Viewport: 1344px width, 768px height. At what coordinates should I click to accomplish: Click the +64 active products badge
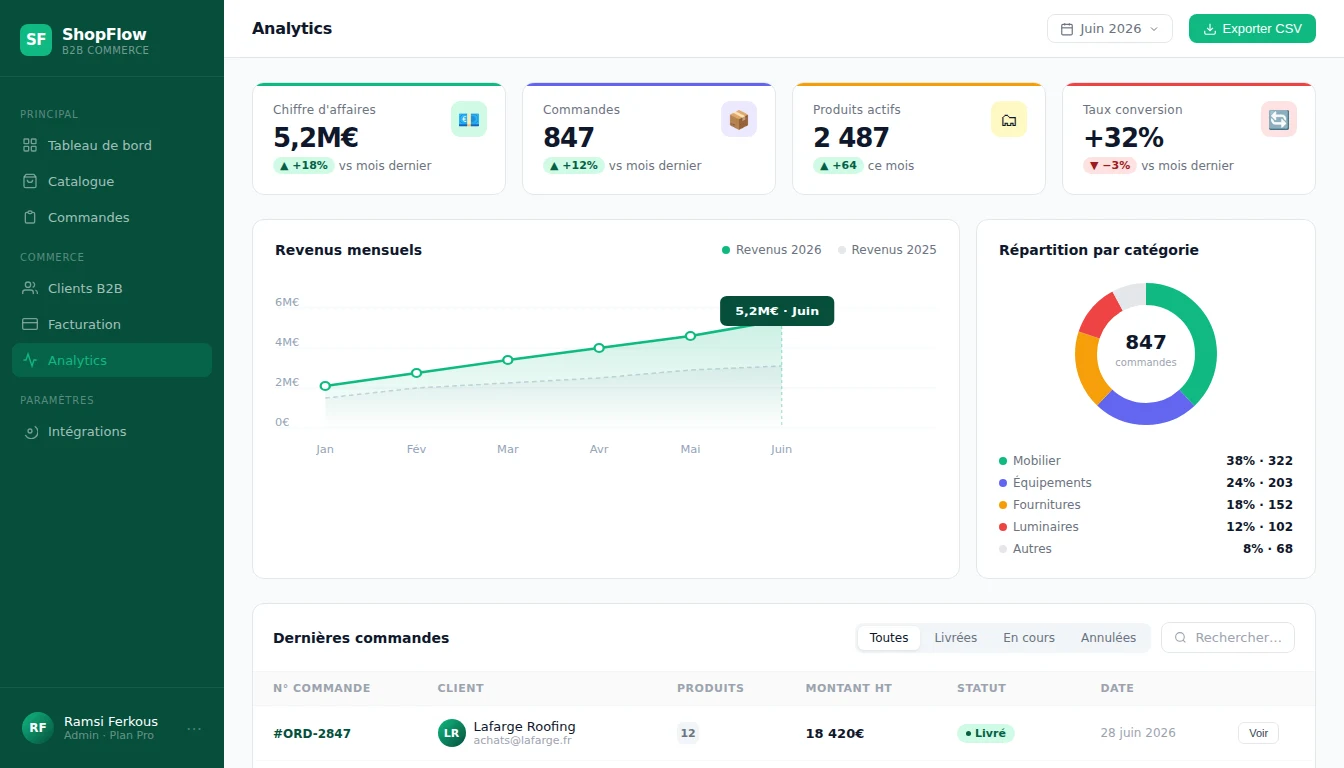coord(839,166)
